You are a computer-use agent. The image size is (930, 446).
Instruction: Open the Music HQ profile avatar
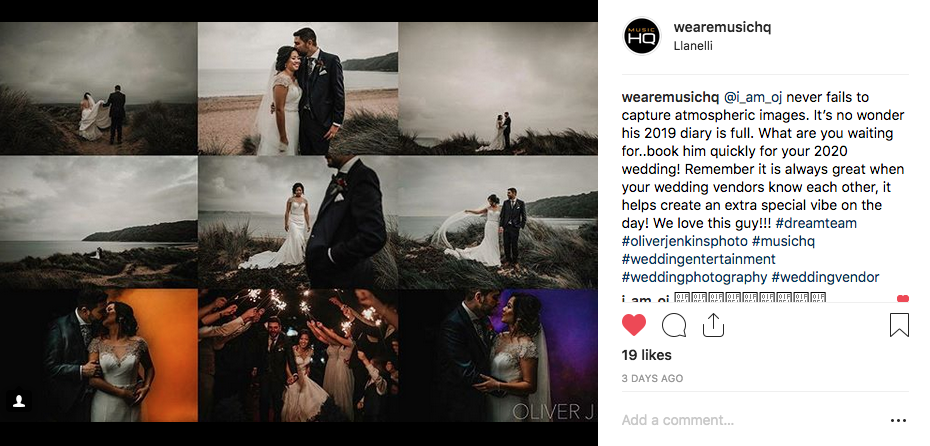click(642, 36)
